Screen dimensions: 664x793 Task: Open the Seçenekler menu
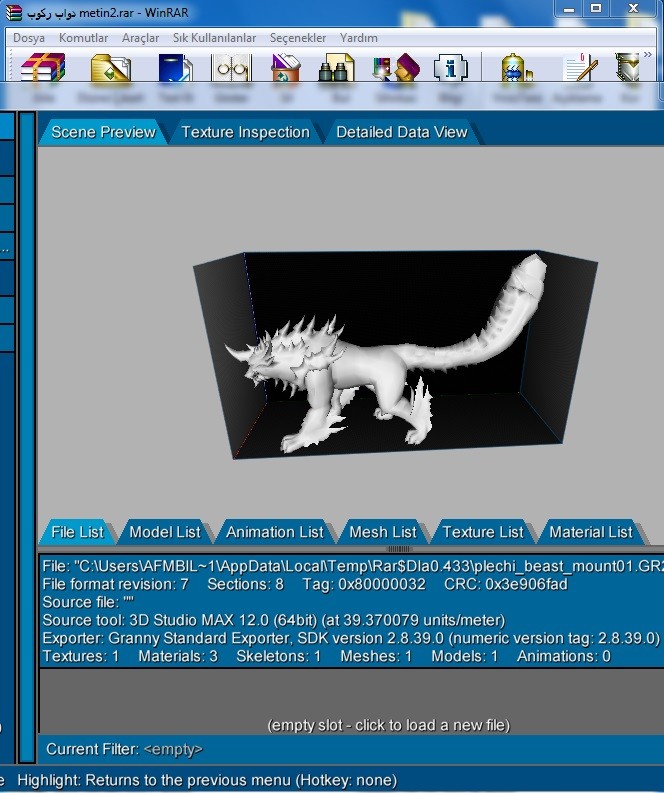[298, 38]
